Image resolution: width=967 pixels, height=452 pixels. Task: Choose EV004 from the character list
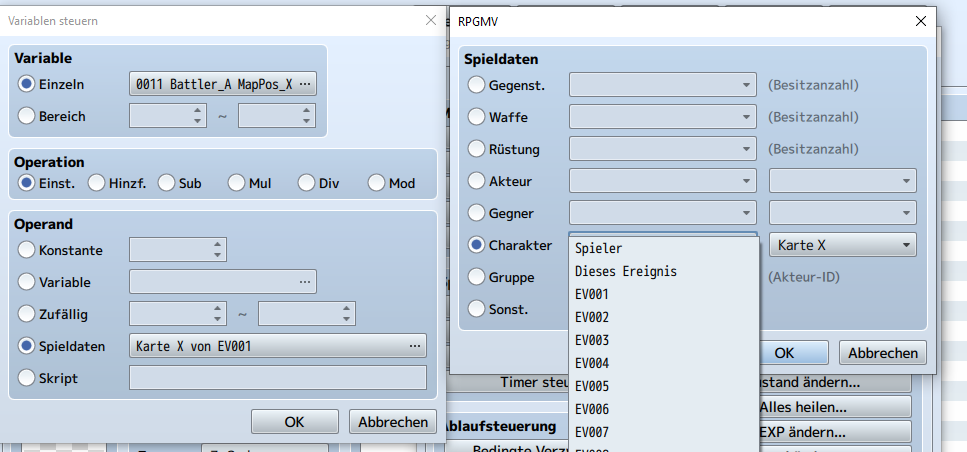(x=664, y=364)
